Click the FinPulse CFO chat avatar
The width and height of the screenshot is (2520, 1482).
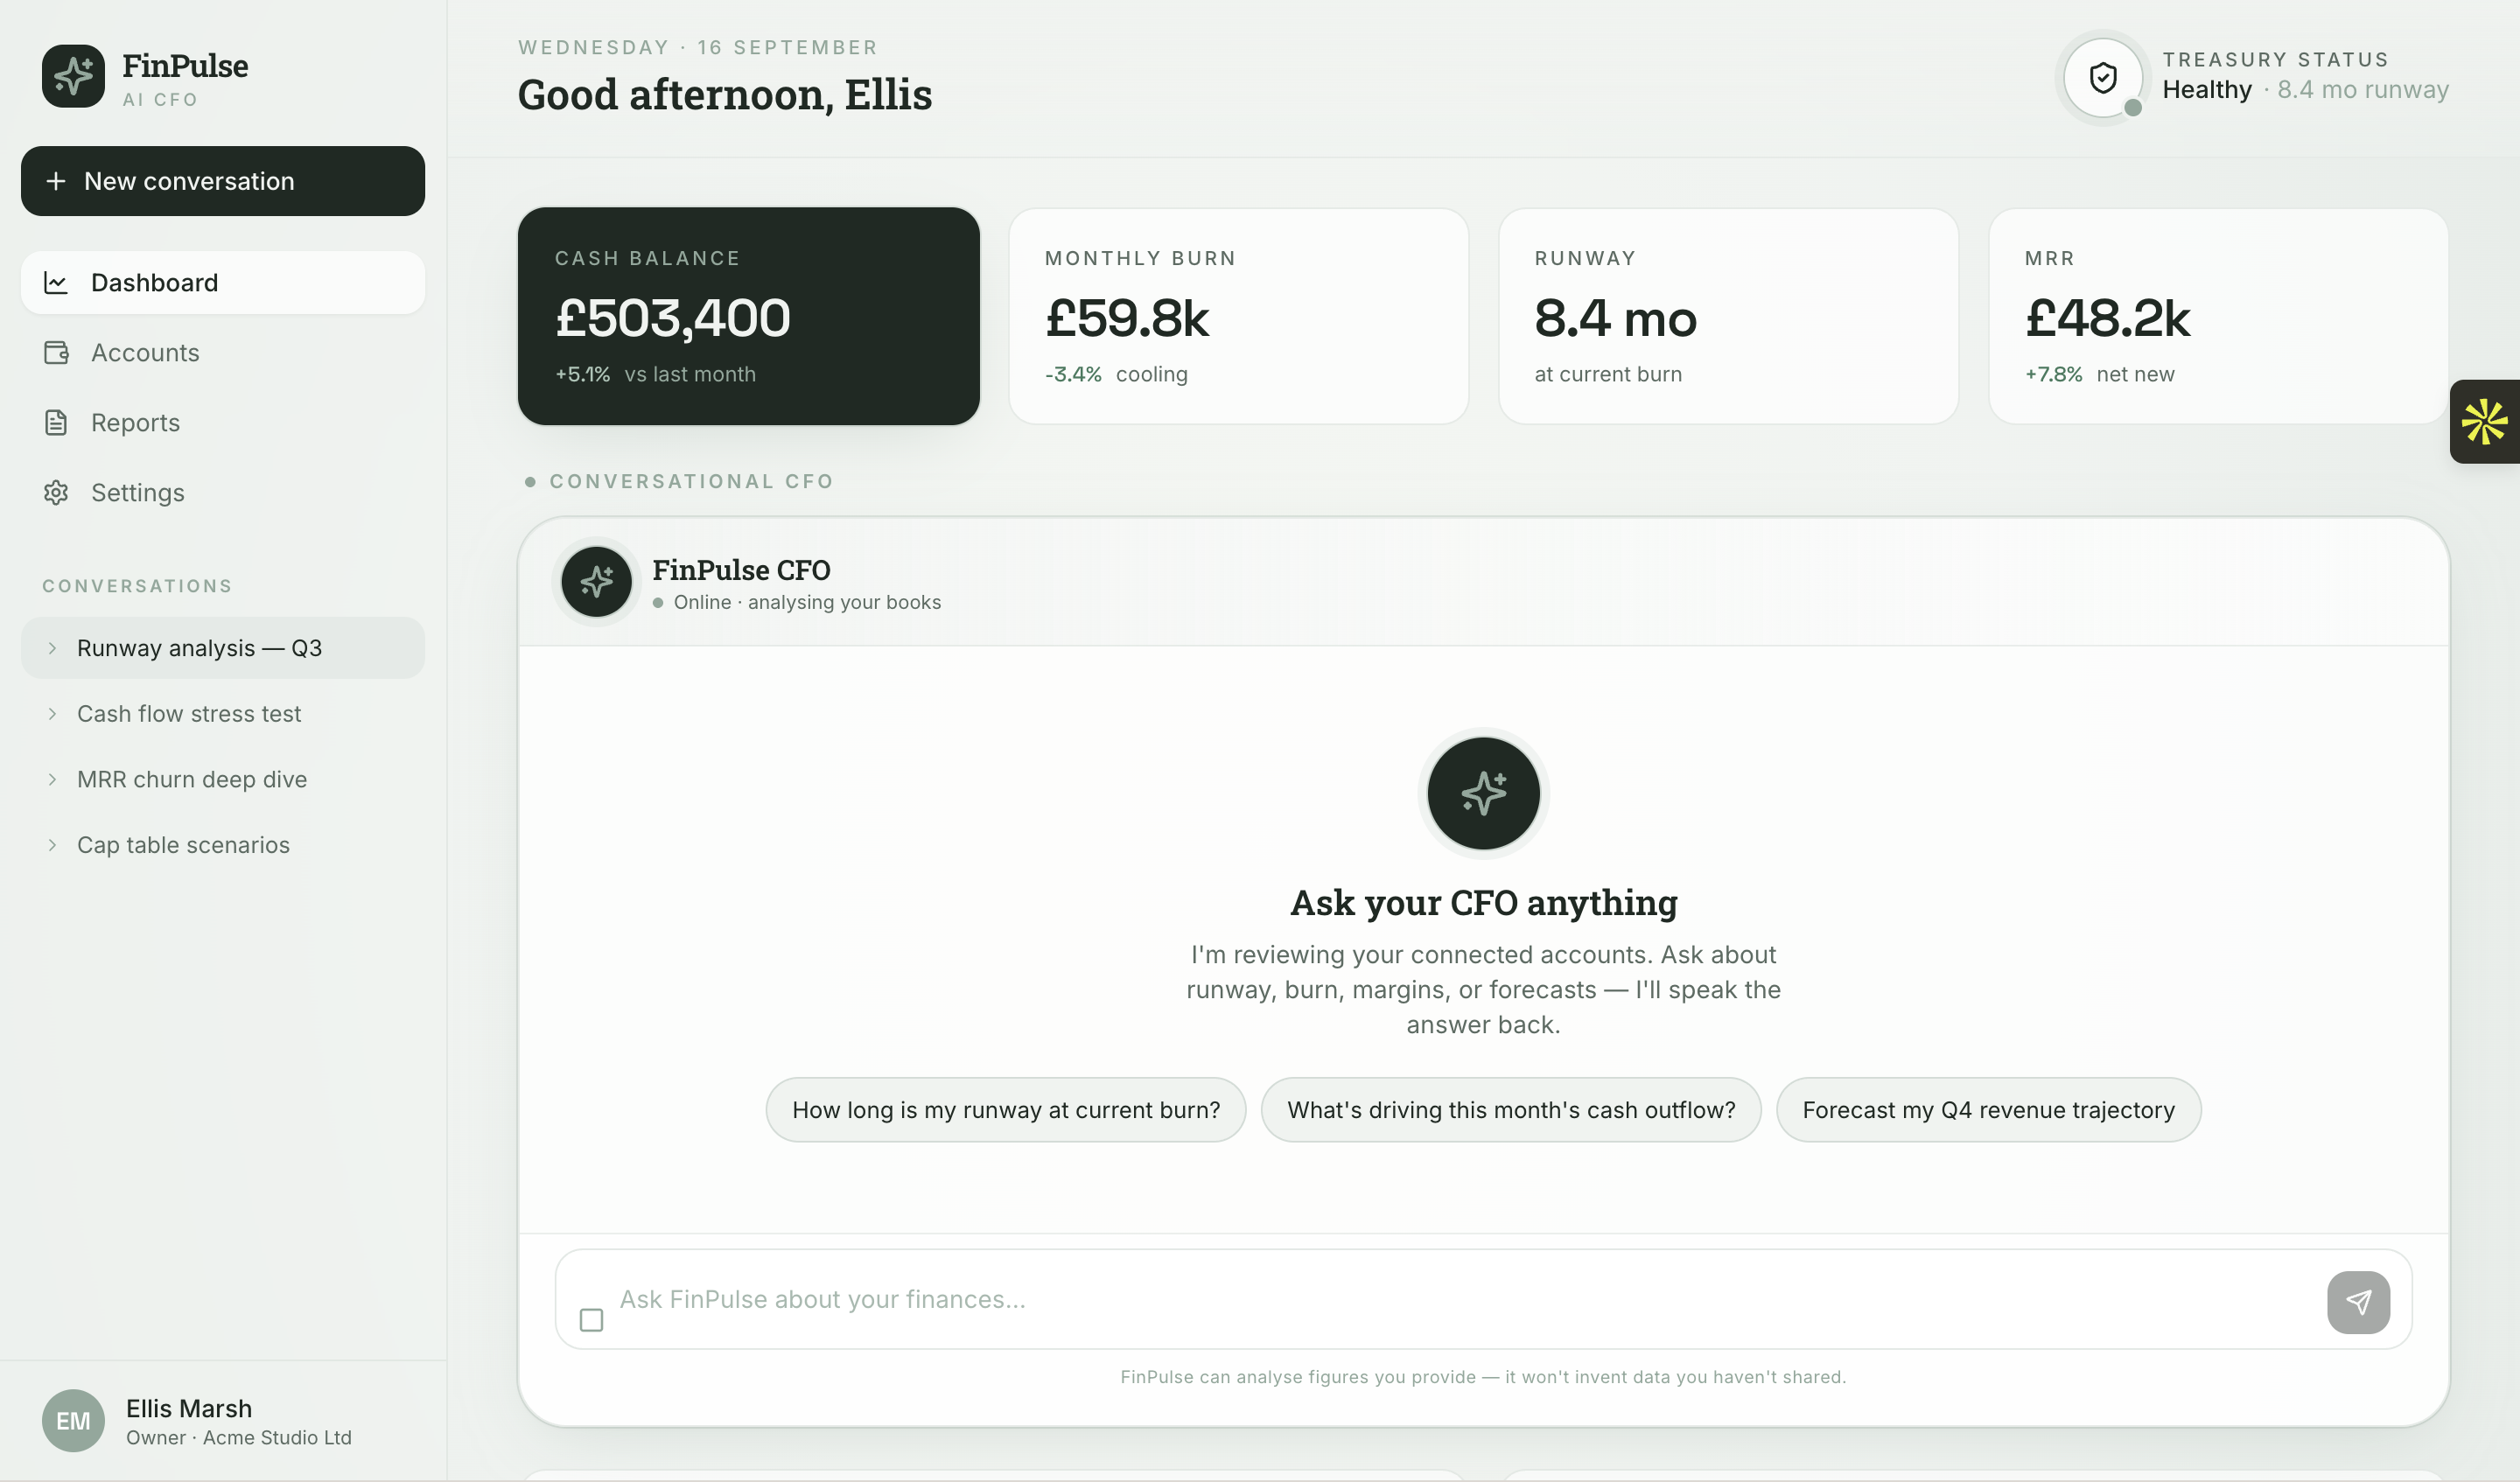596,581
